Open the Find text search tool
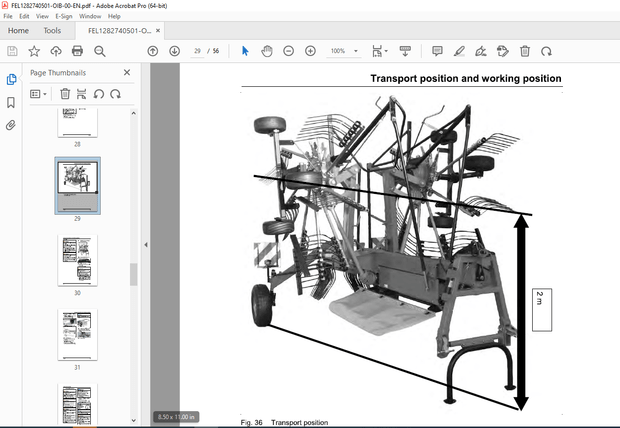Image resolution: width=620 pixels, height=428 pixels. [x=100, y=51]
